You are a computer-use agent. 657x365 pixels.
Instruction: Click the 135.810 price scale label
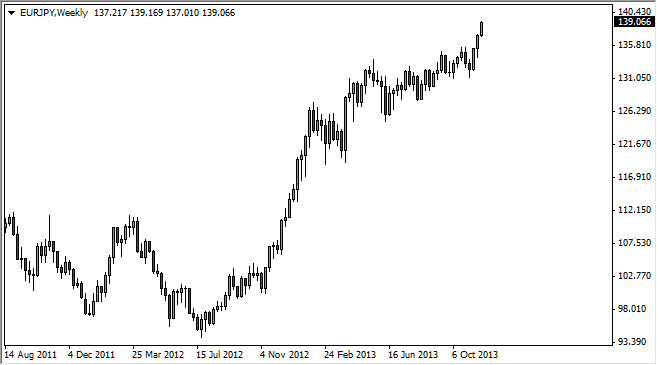coord(634,44)
